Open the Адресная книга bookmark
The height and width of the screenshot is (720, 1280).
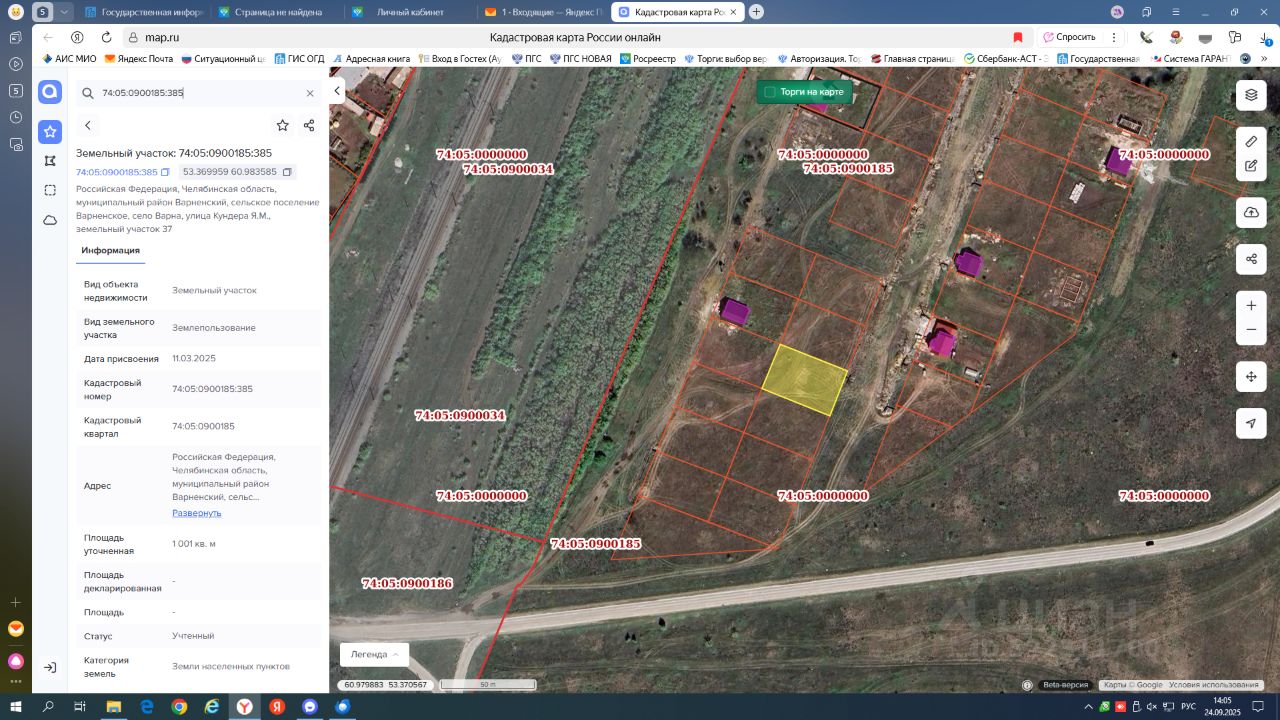point(371,59)
